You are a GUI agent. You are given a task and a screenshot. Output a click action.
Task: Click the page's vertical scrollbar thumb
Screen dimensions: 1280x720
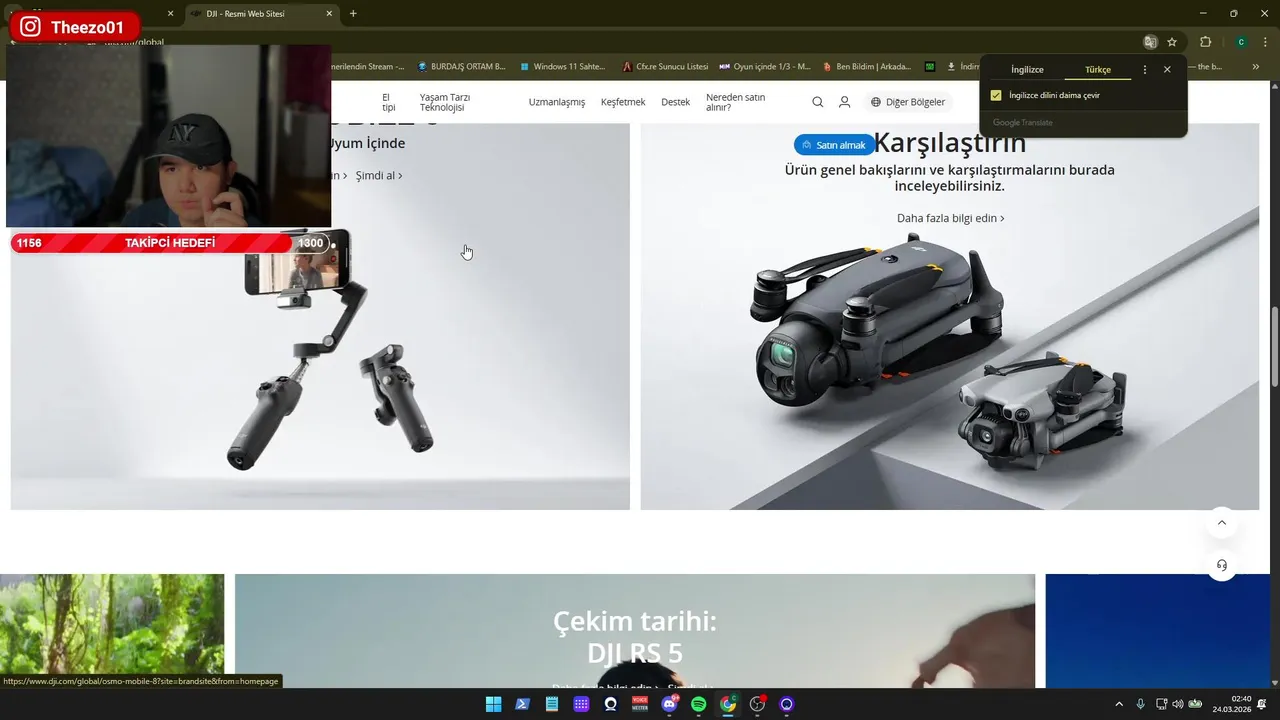pos(1274,347)
